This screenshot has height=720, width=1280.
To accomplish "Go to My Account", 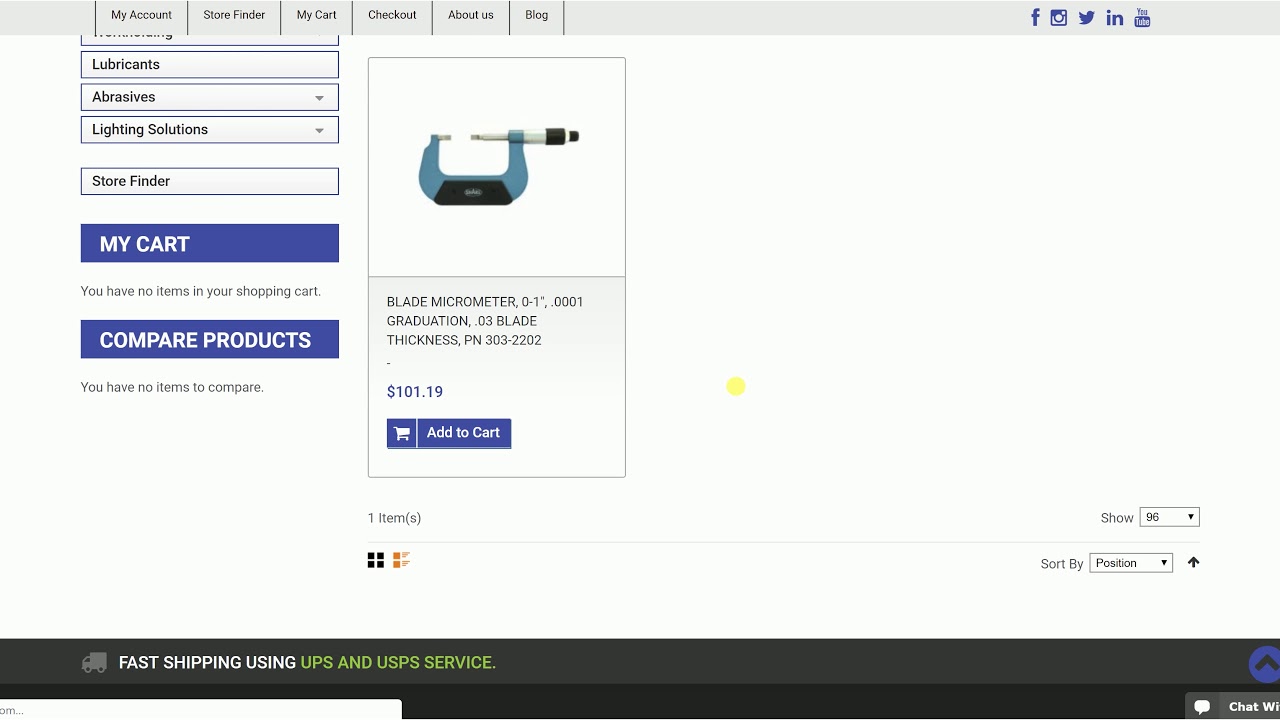I will 141,15.
